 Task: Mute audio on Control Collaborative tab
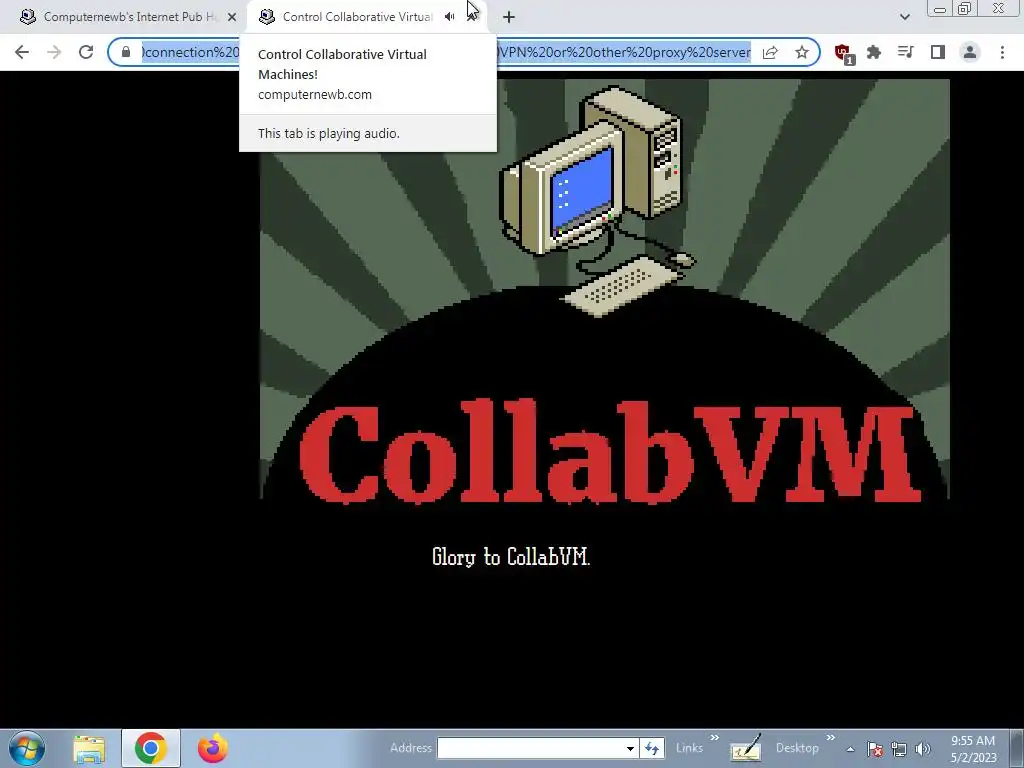[x=449, y=17]
